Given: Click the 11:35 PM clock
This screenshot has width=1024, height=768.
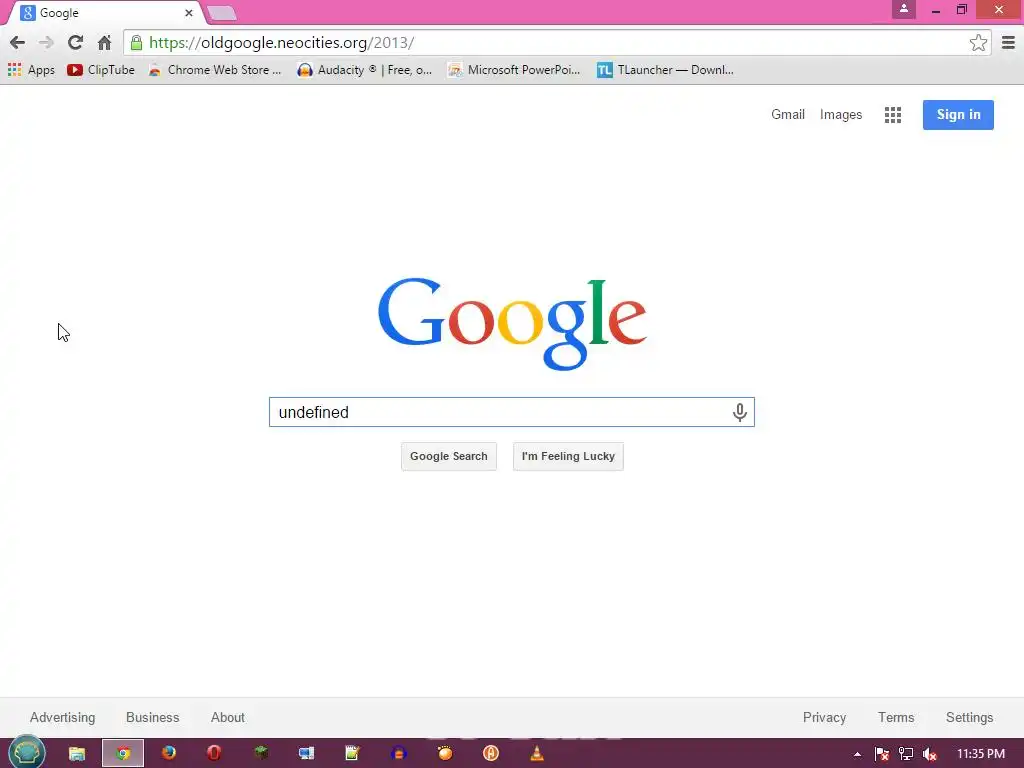Looking at the screenshot, I should click(x=980, y=754).
